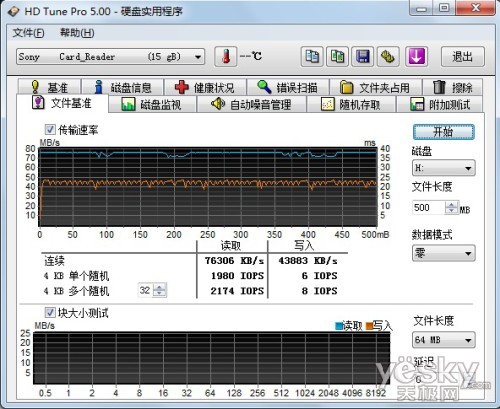Open options with the wrench icon
This screenshot has width=500, height=409.
(x=388, y=56)
